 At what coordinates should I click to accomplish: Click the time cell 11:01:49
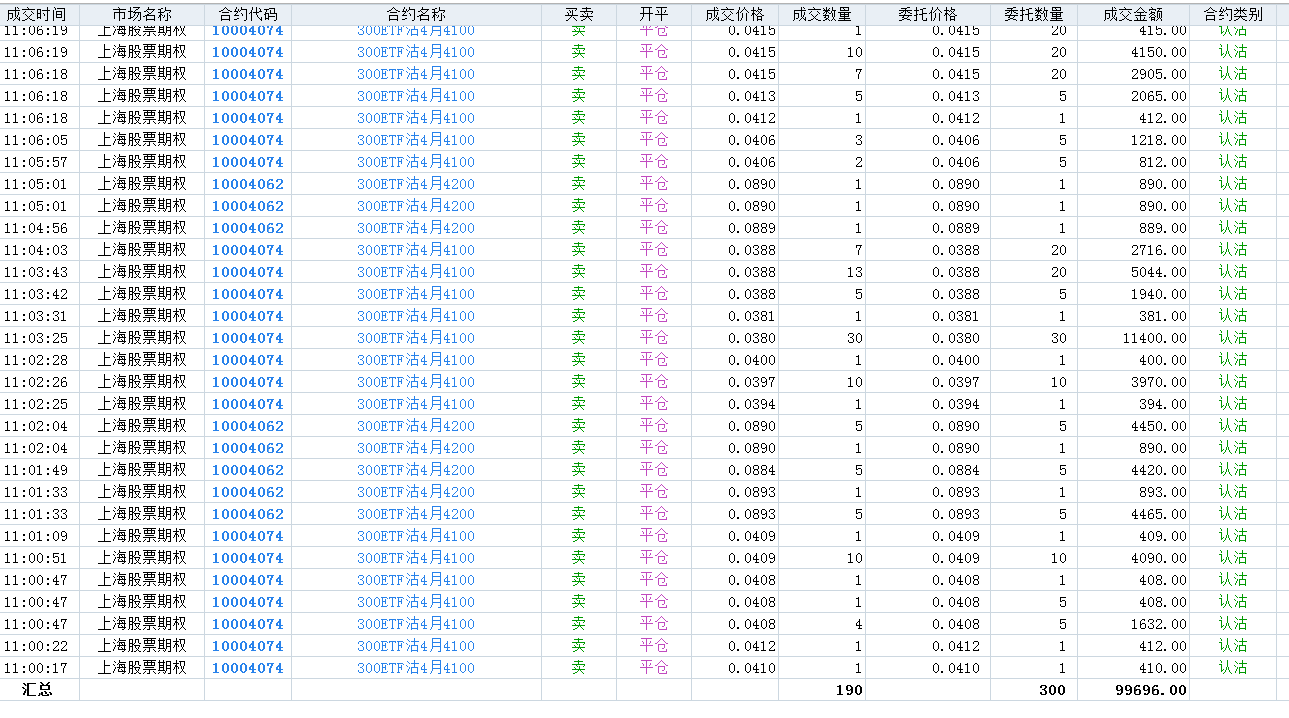pyautogui.click(x=36, y=470)
